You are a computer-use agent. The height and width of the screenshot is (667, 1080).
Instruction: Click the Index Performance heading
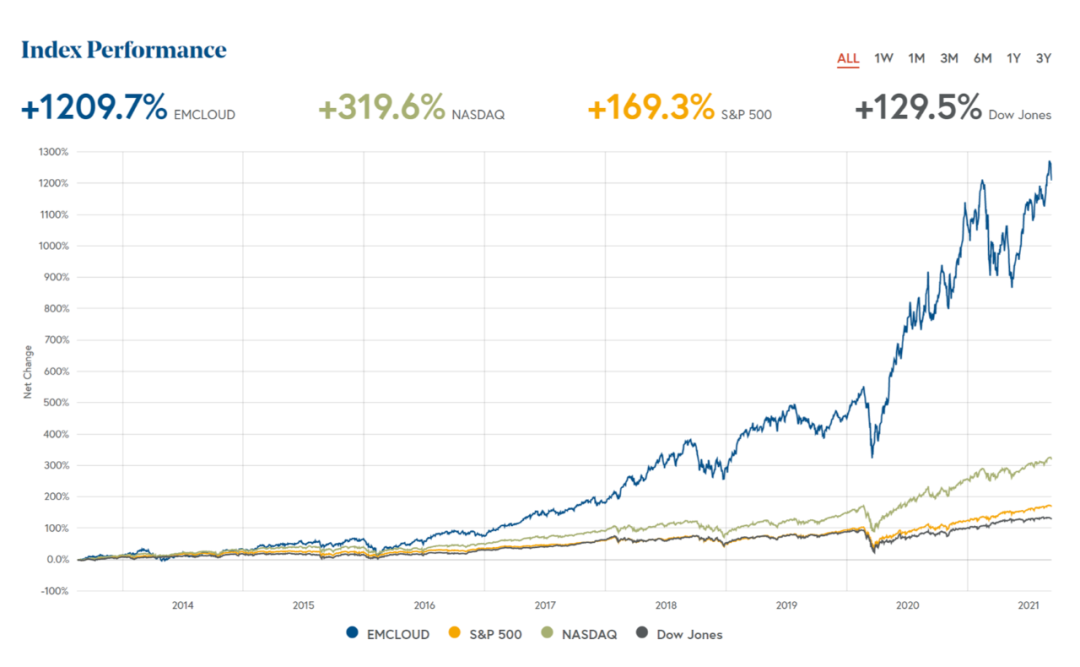pyautogui.click(x=124, y=50)
